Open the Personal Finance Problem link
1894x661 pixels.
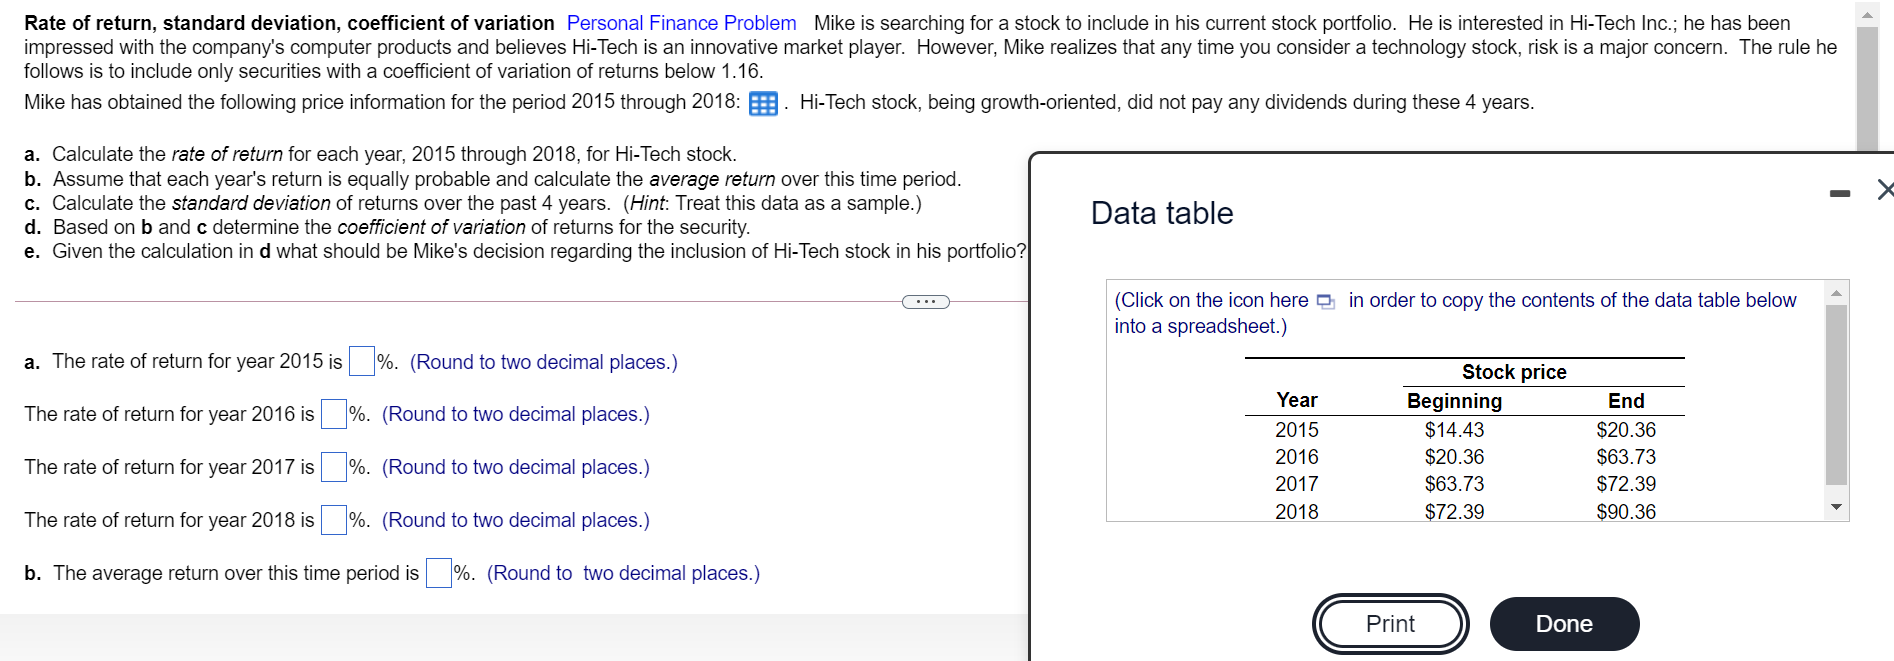[680, 22]
